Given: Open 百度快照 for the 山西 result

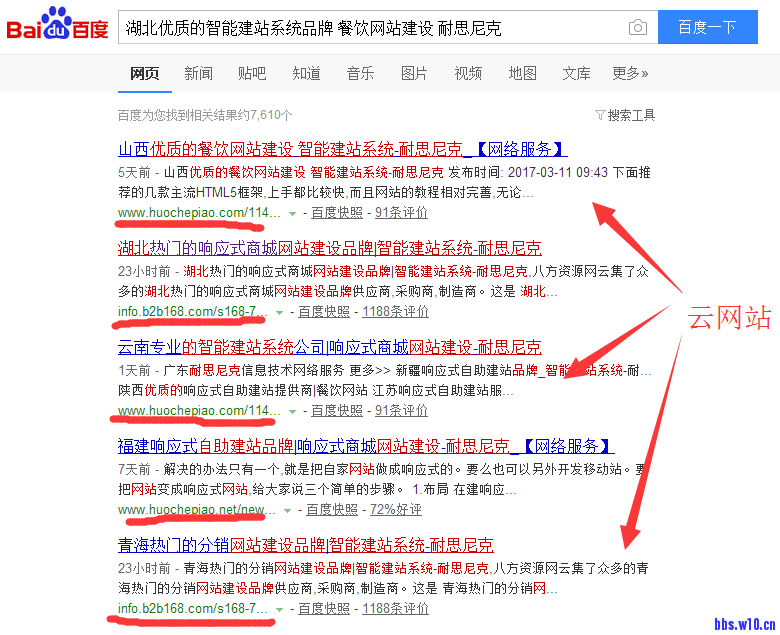Looking at the screenshot, I should point(337,213).
